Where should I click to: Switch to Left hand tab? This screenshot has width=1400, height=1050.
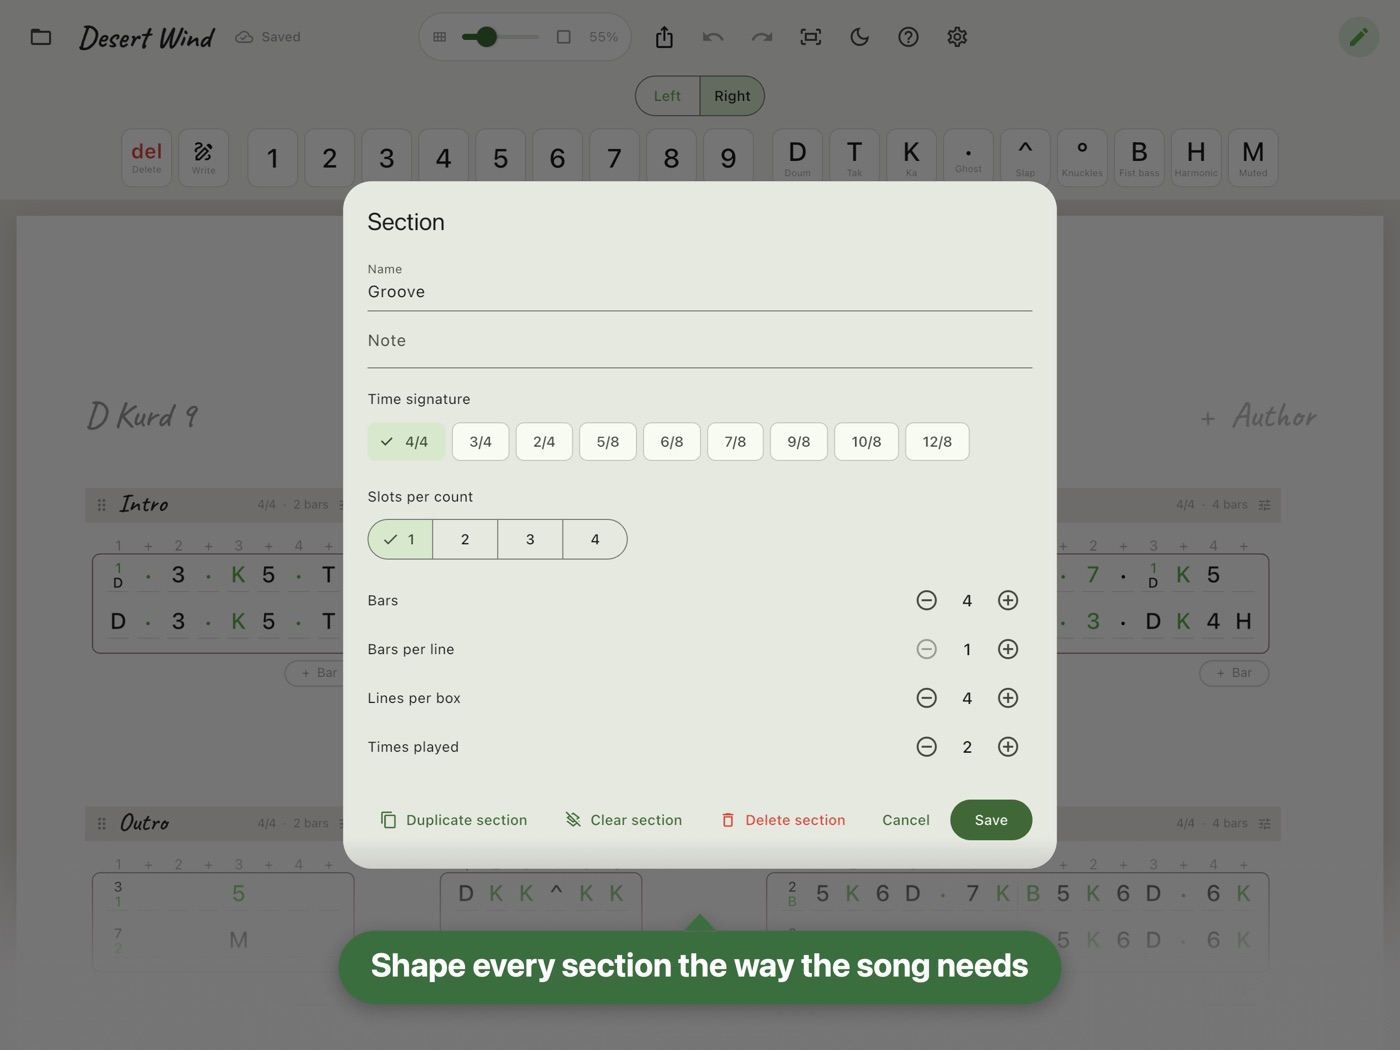pos(668,96)
